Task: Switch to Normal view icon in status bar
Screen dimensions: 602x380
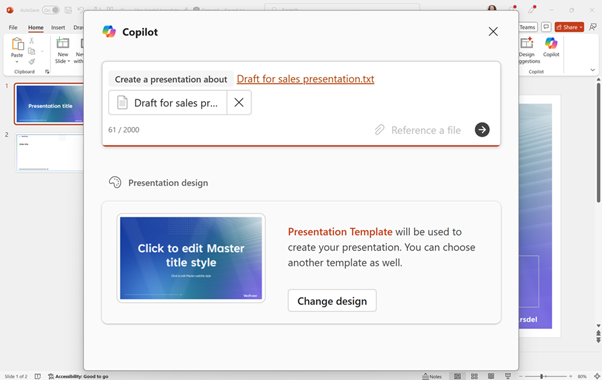Action: point(457,376)
